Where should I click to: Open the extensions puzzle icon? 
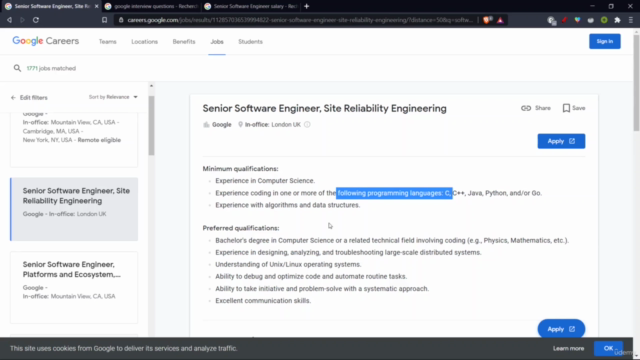(618, 20)
